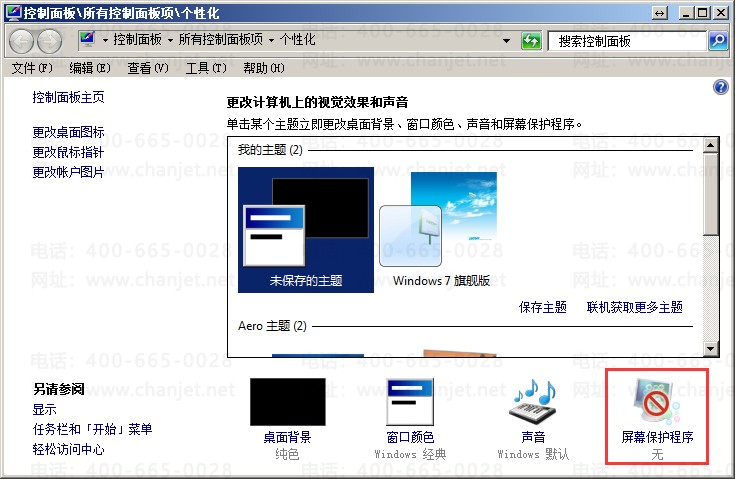Open the 文件(F) menu
The width and height of the screenshot is (735, 479).
tap(31, 68)
